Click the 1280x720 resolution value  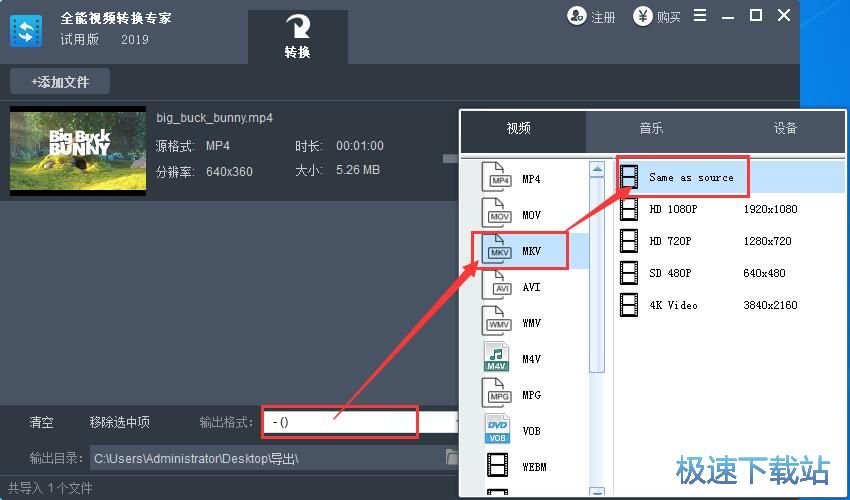coord(767,241)
